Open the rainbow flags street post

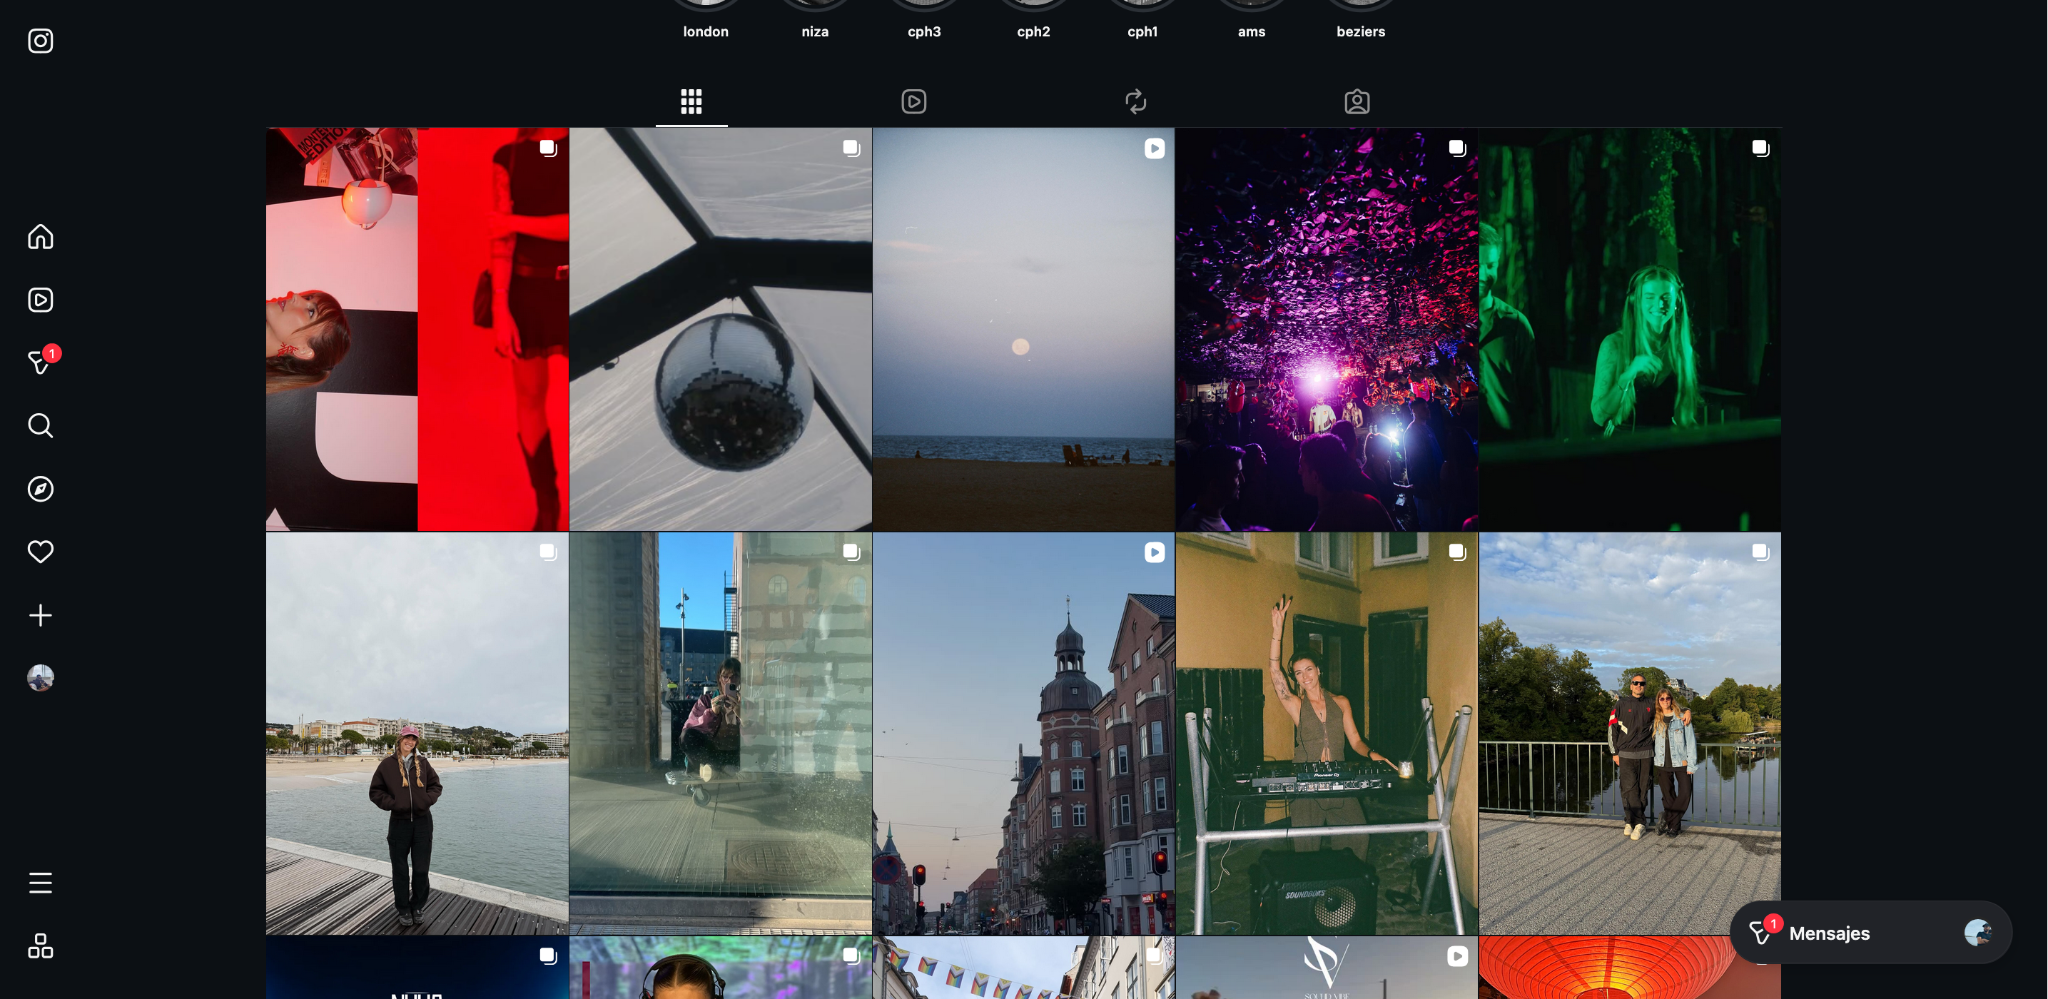[x=1024, y=968]
